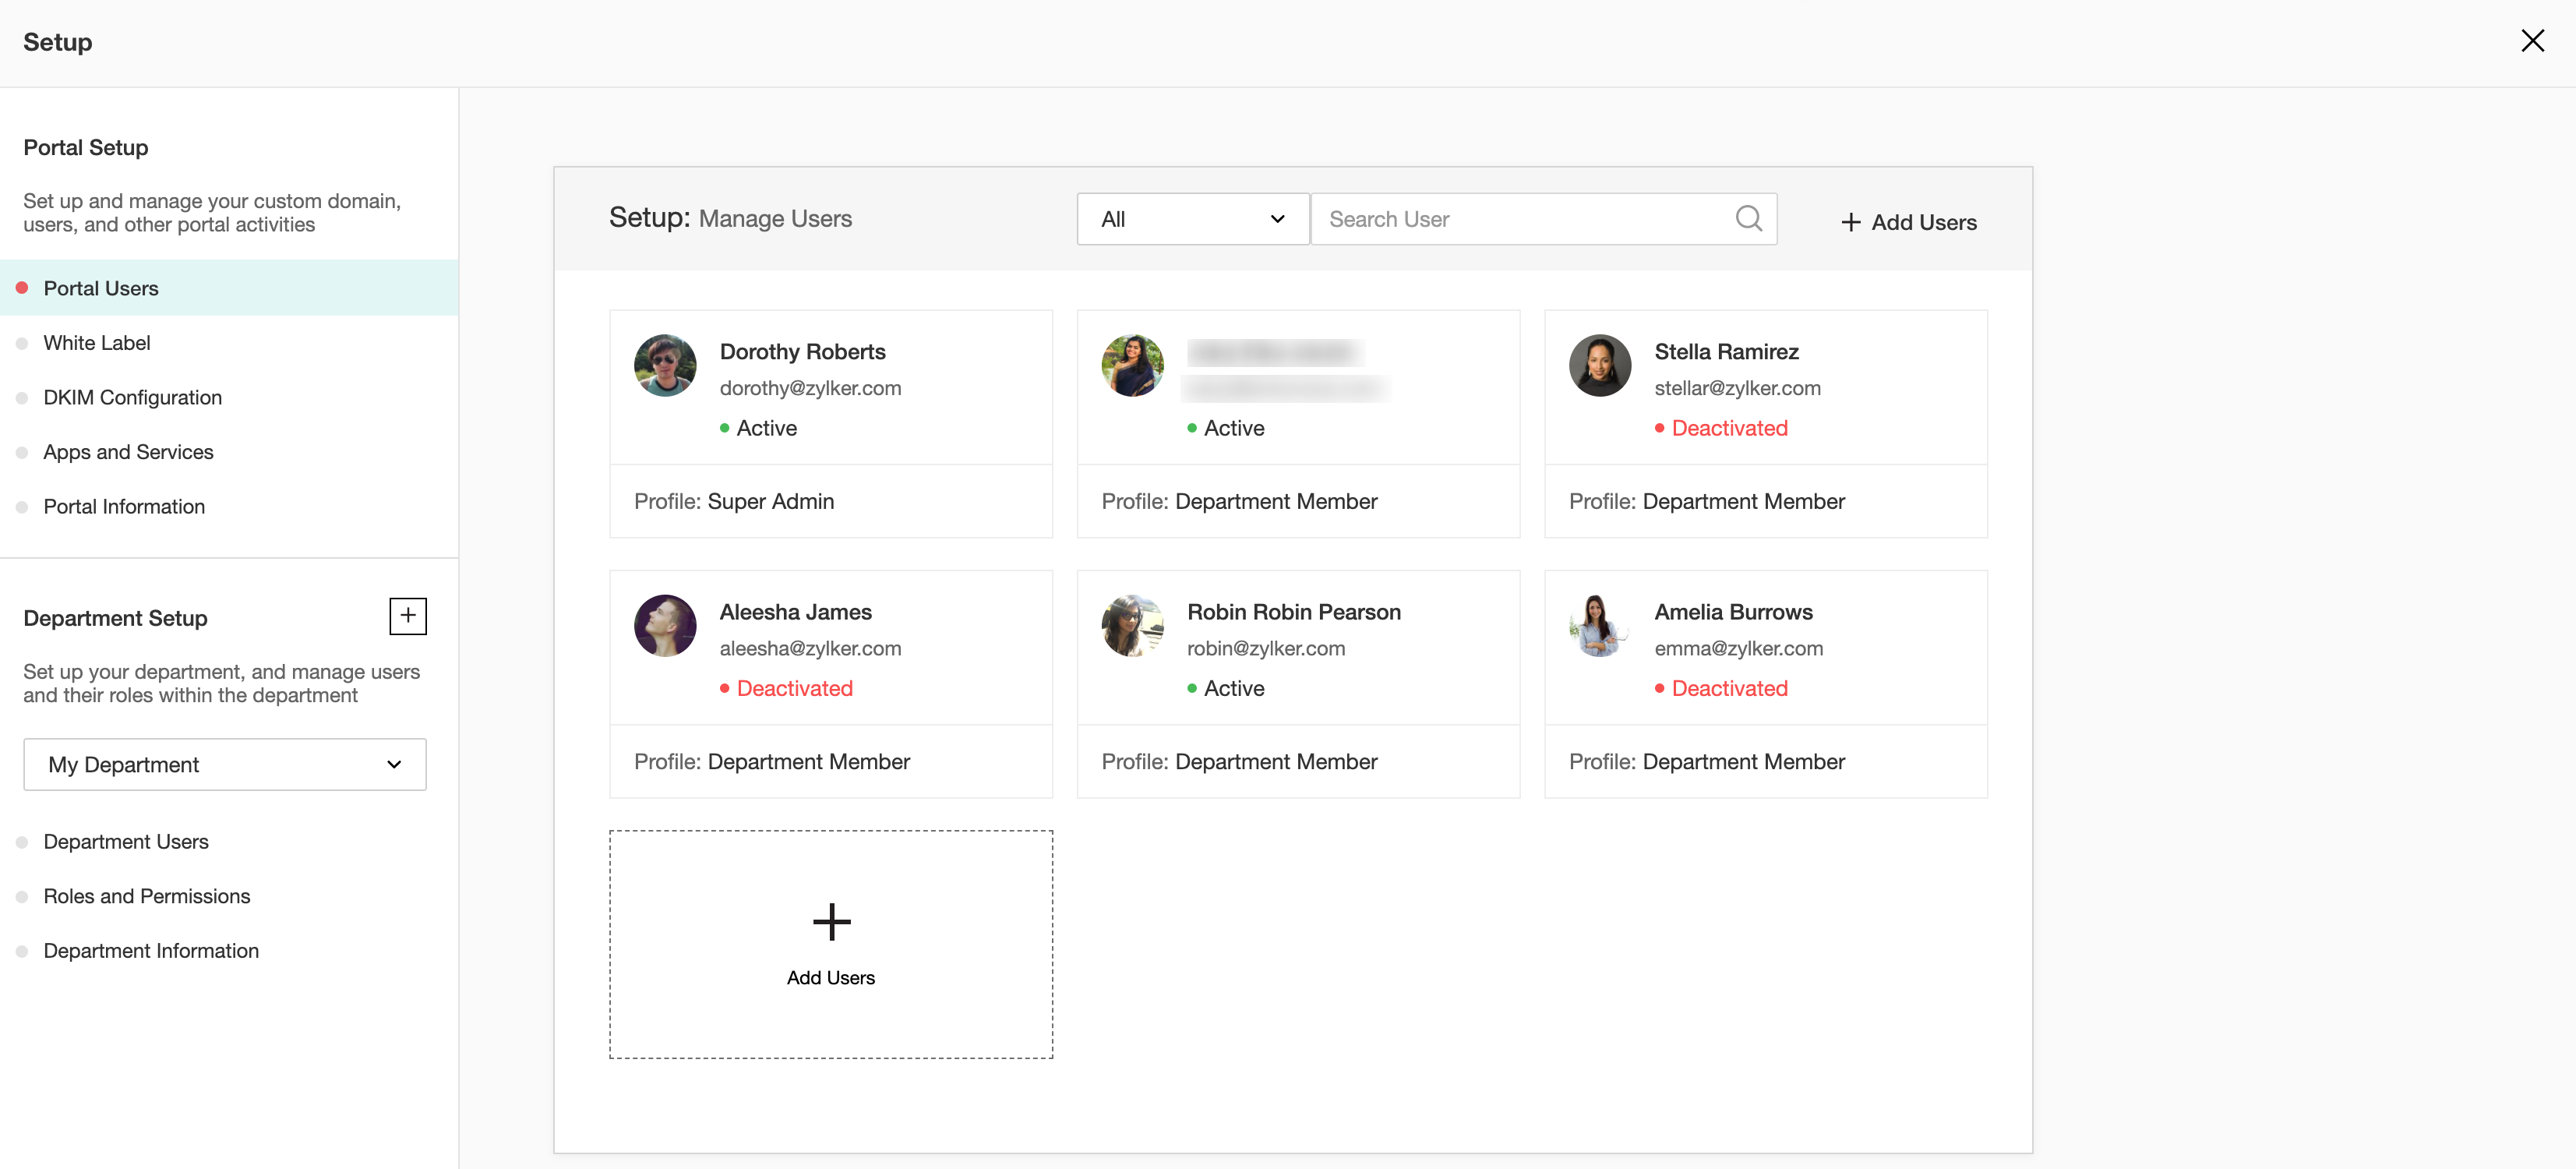
Task: Click the chevron on the All filter
Action: [x=1277, y=219]
